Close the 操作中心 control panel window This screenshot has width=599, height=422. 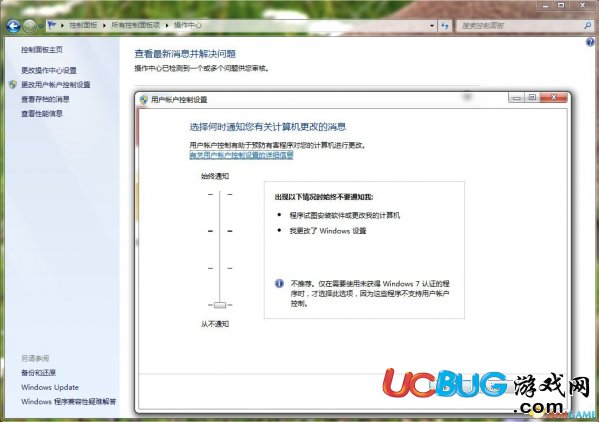click(583, 5)
